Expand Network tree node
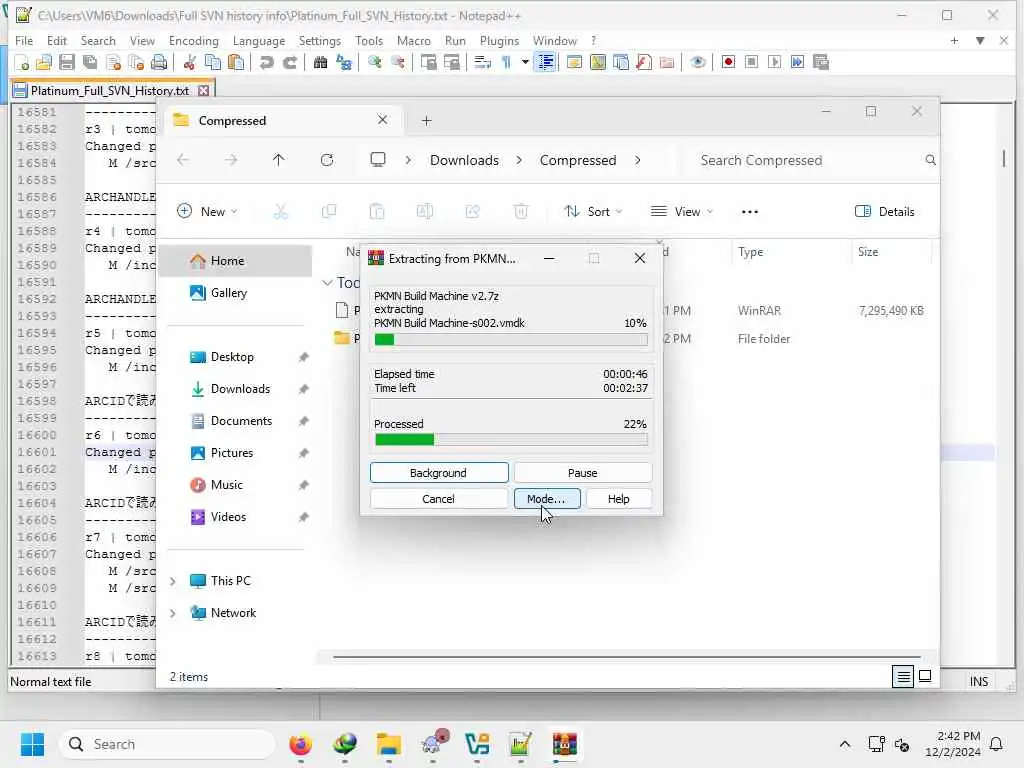The image size is (1024, 768). coord(173,613)
